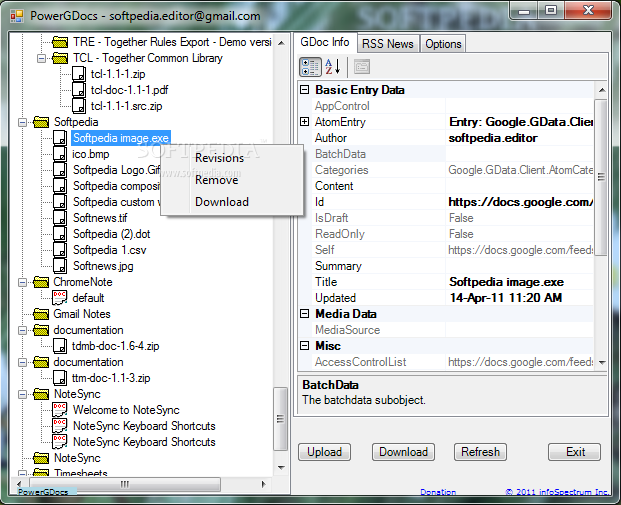Open the RSS News tab
Viewport: 621px width, 505px height.
click(x=388, y=44)
